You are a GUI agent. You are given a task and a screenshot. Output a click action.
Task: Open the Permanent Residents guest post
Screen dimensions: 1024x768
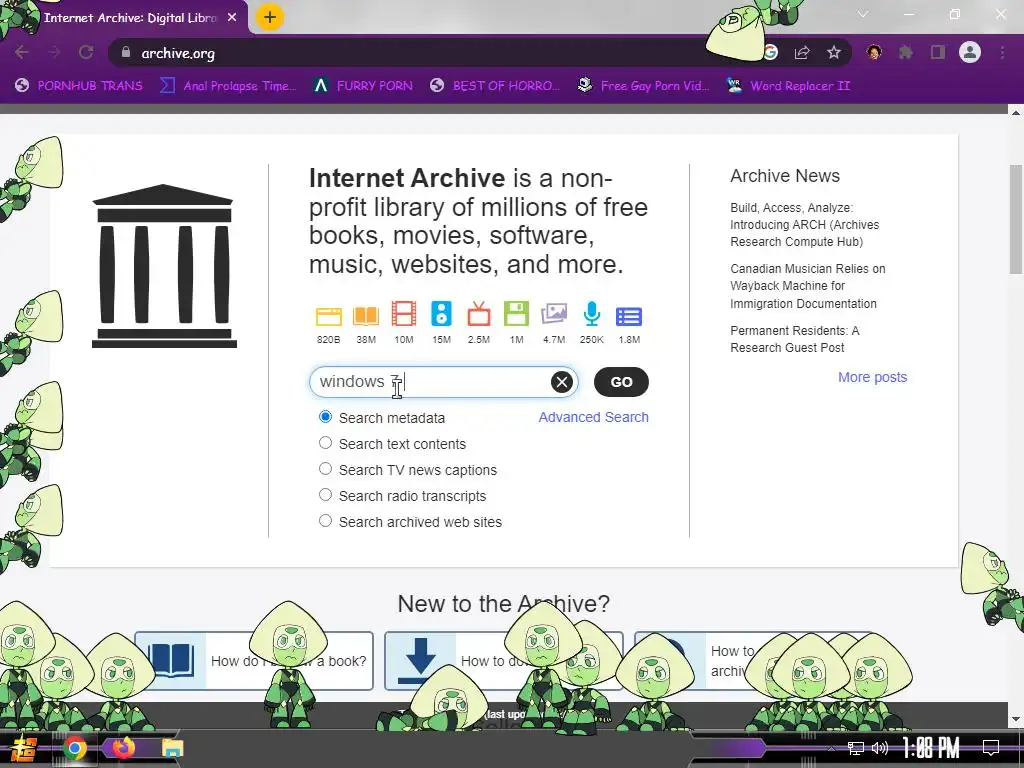(x=795, y=339)
